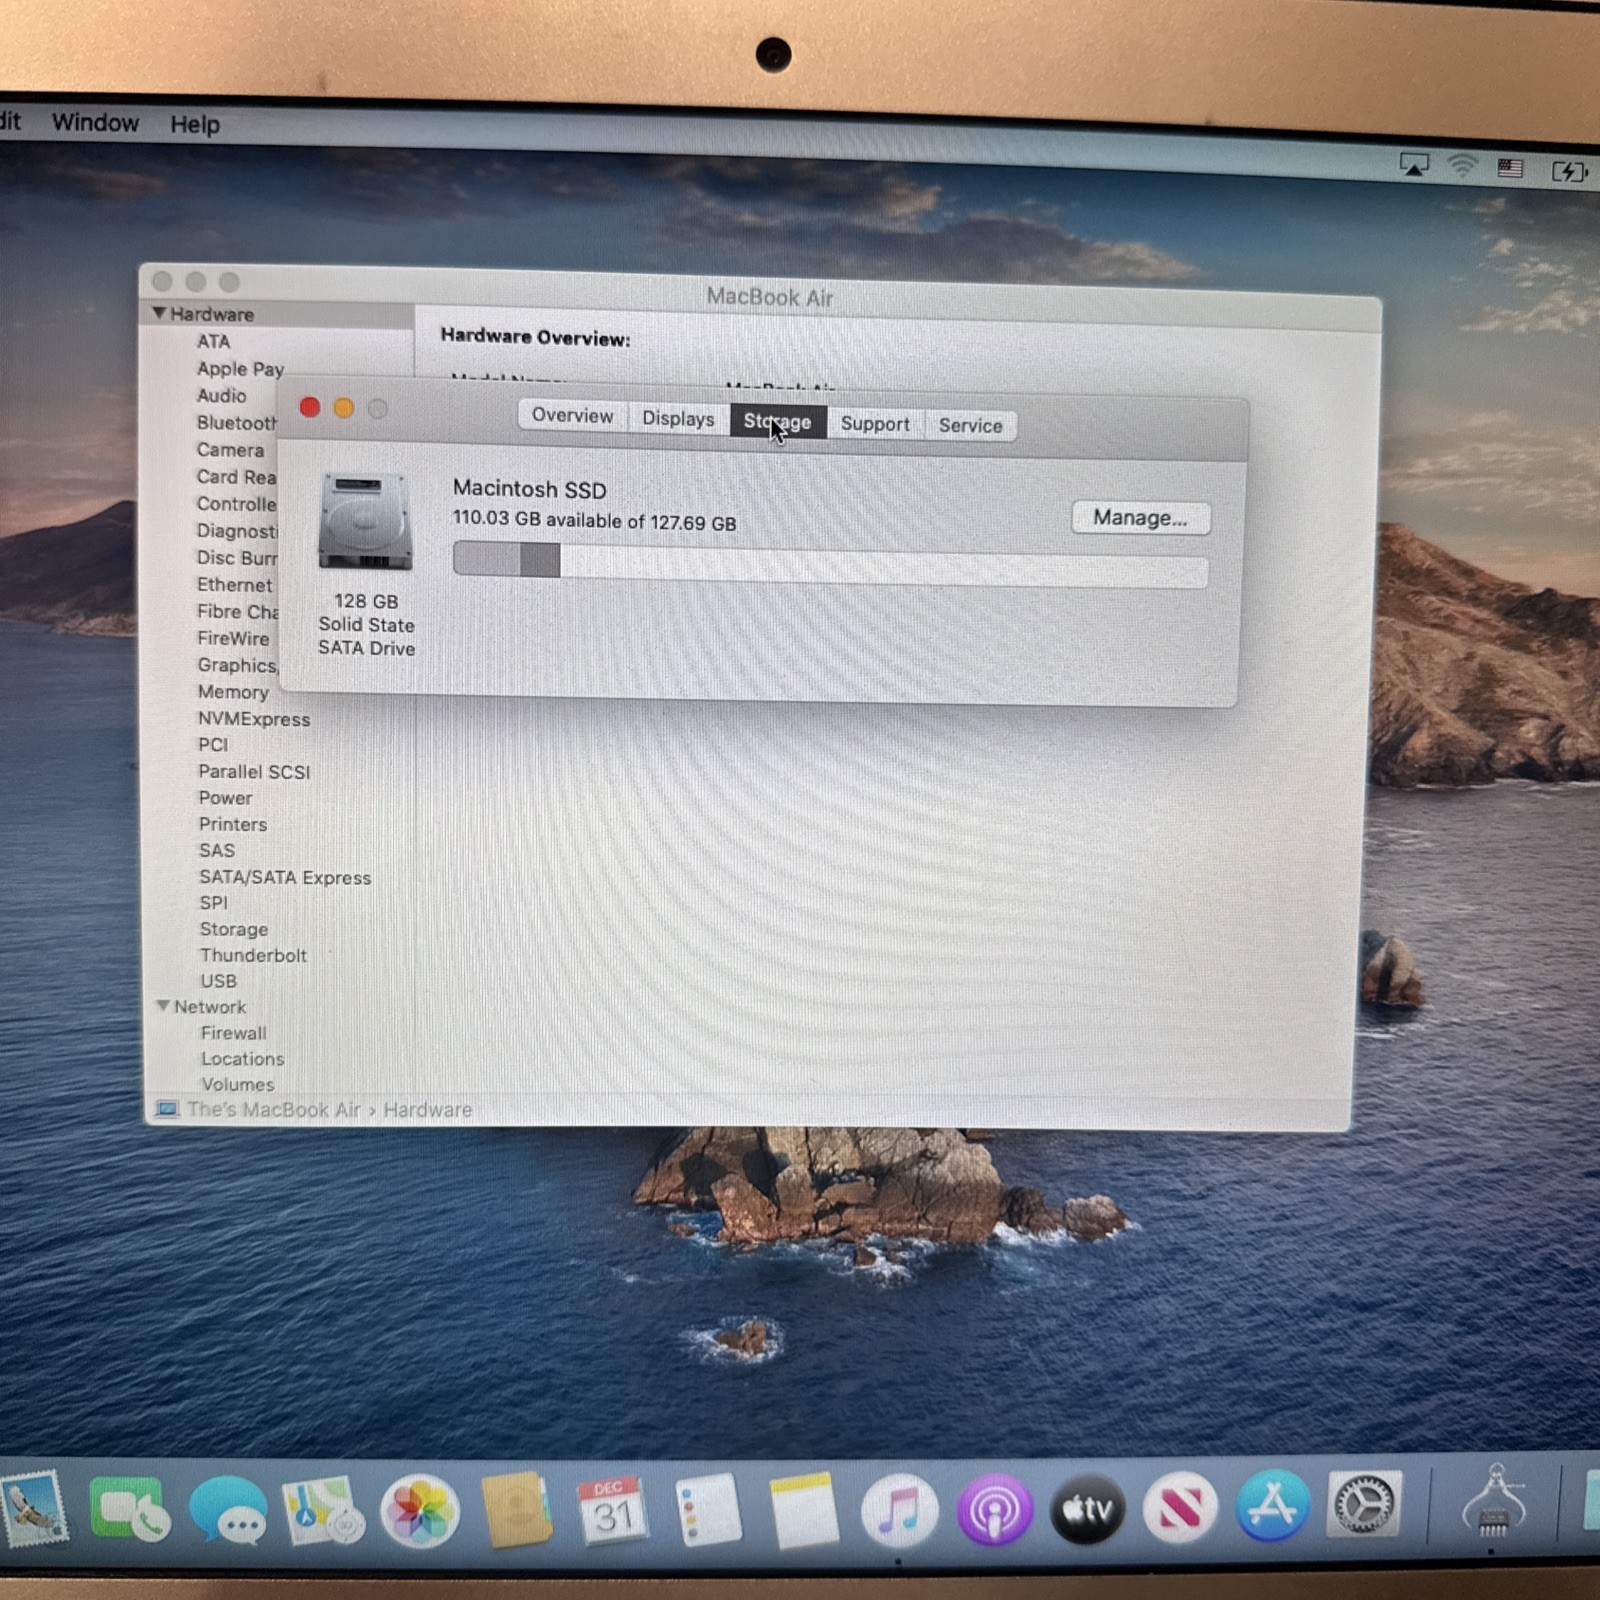Open the Music app icon

pyautogui.click(x=899, y=1509)
